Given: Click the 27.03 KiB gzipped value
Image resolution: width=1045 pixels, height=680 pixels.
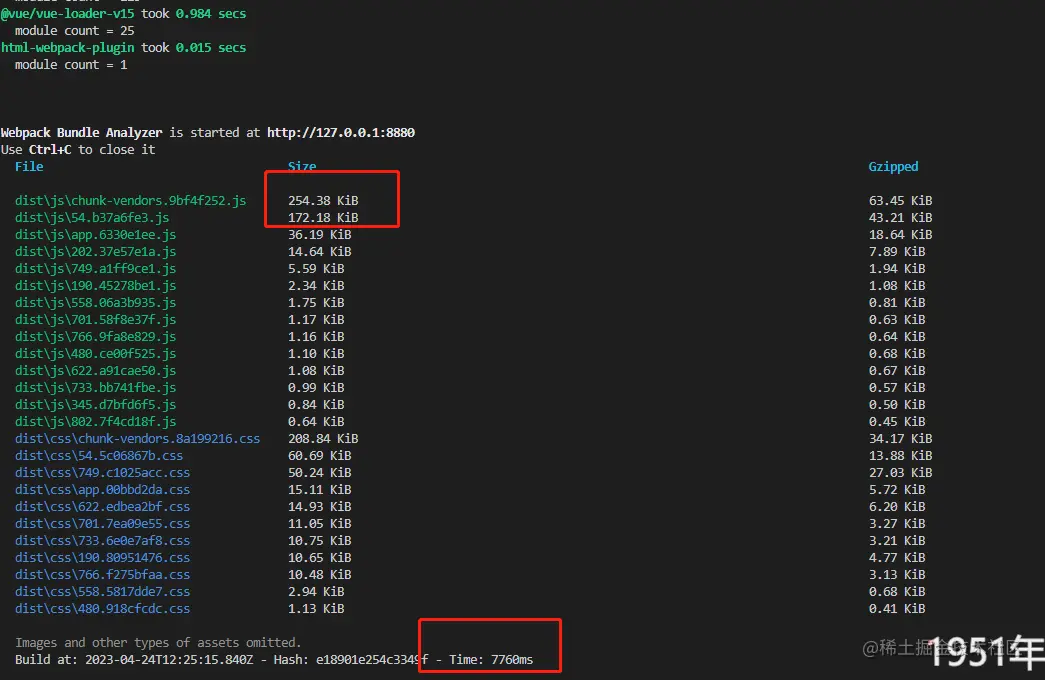Looking at the screenshot, I should pyautogui.click(x=900, y=473).
